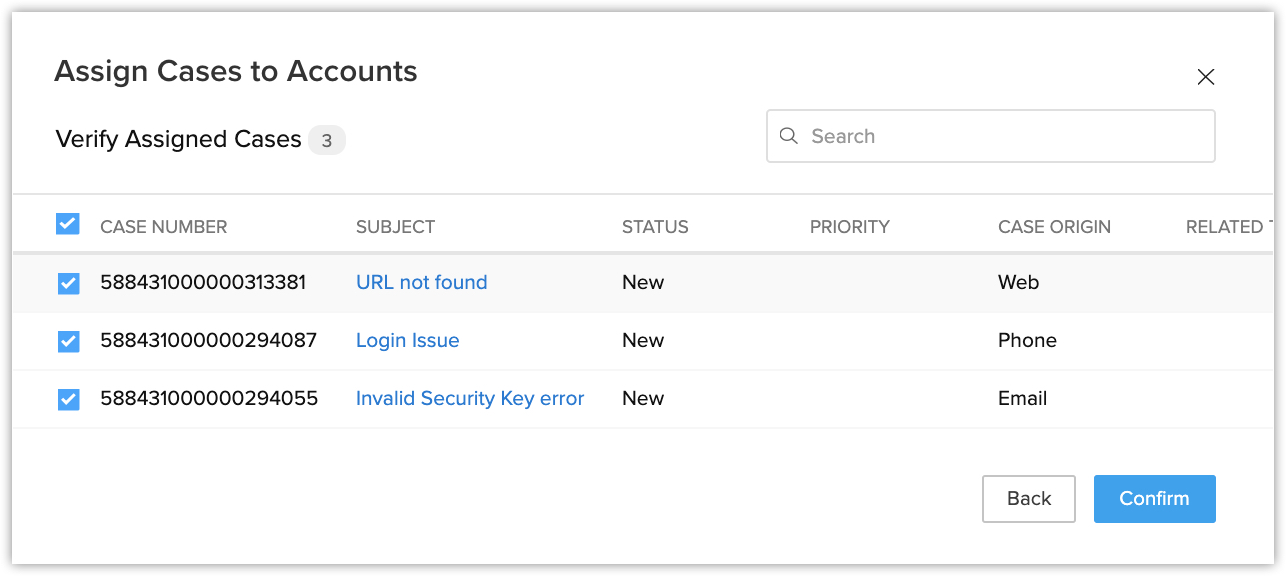Image resolution: width=1286 pixels, height=576 pixels.
Task: Close the Assign Cases dialog
Action: point(1206,77)
